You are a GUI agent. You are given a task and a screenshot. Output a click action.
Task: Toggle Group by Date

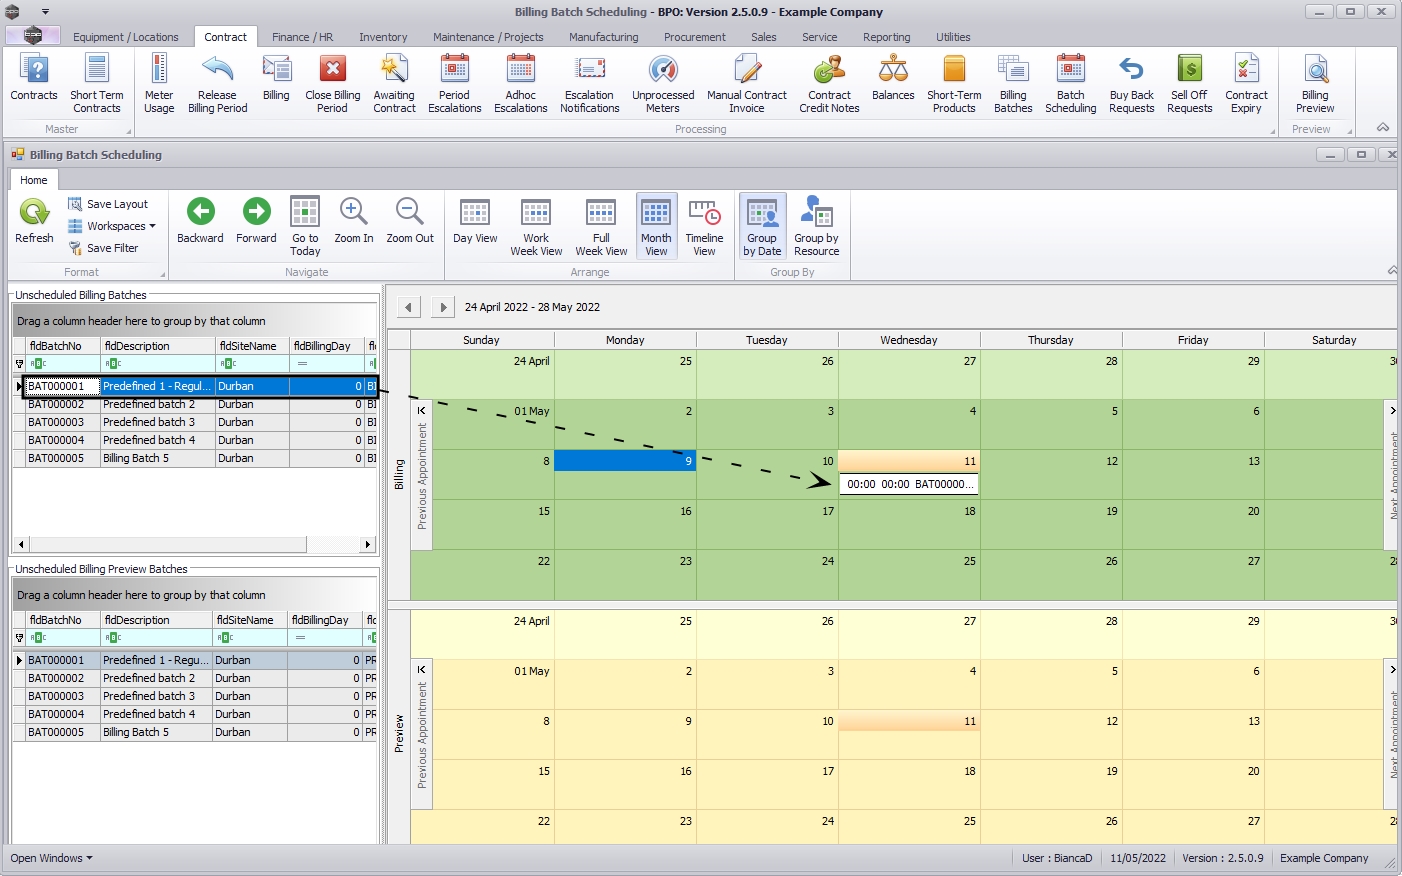click(762, 213)
